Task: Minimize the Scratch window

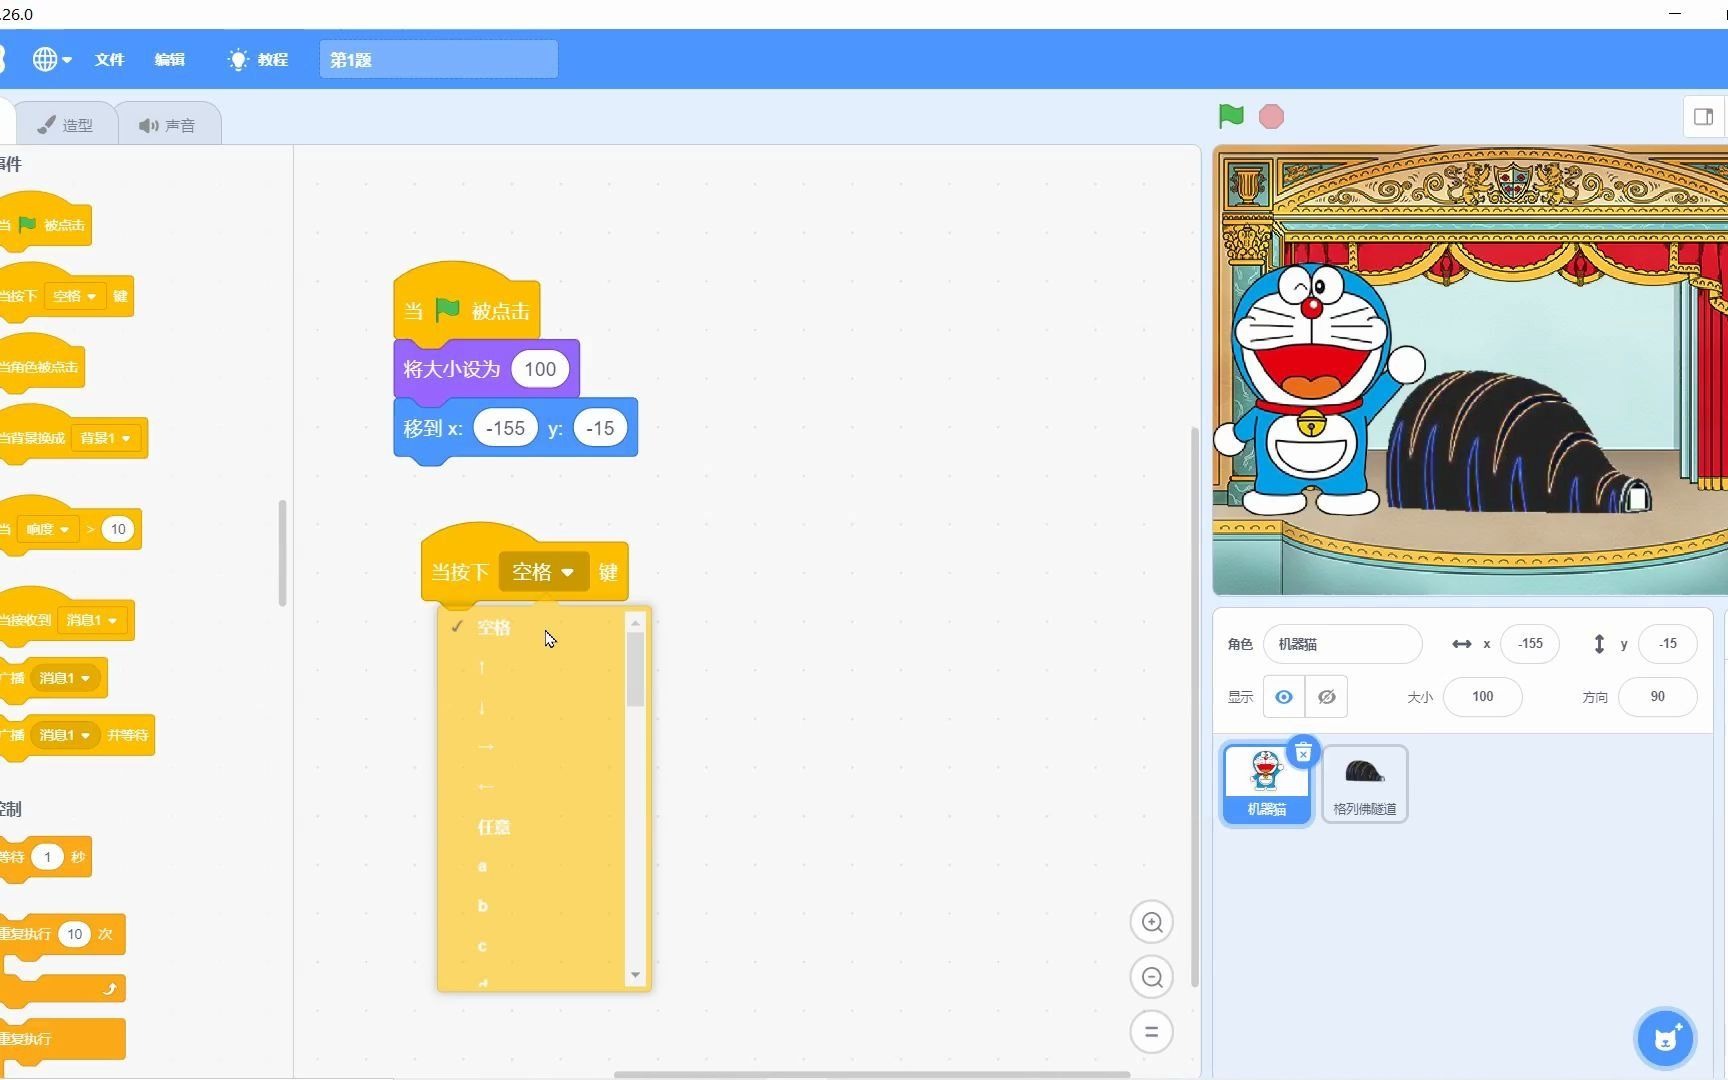Action: pyautogui.click(x=1675, y=13)
